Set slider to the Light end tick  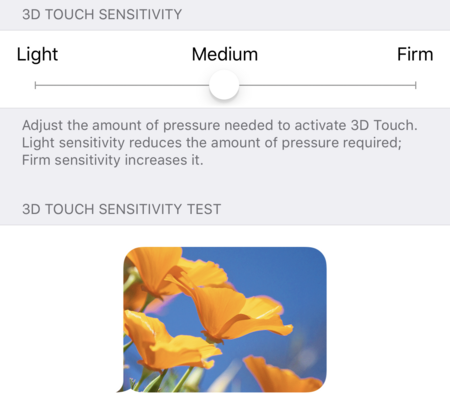click(35, 85)
